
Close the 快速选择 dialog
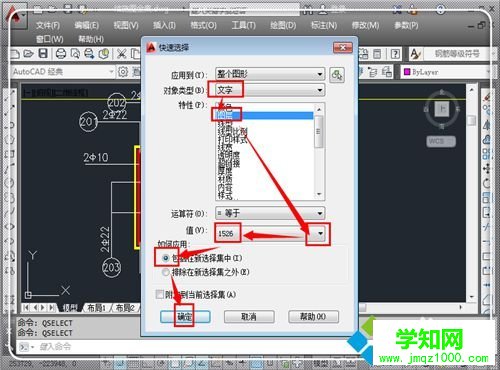[x=343, y=48]
